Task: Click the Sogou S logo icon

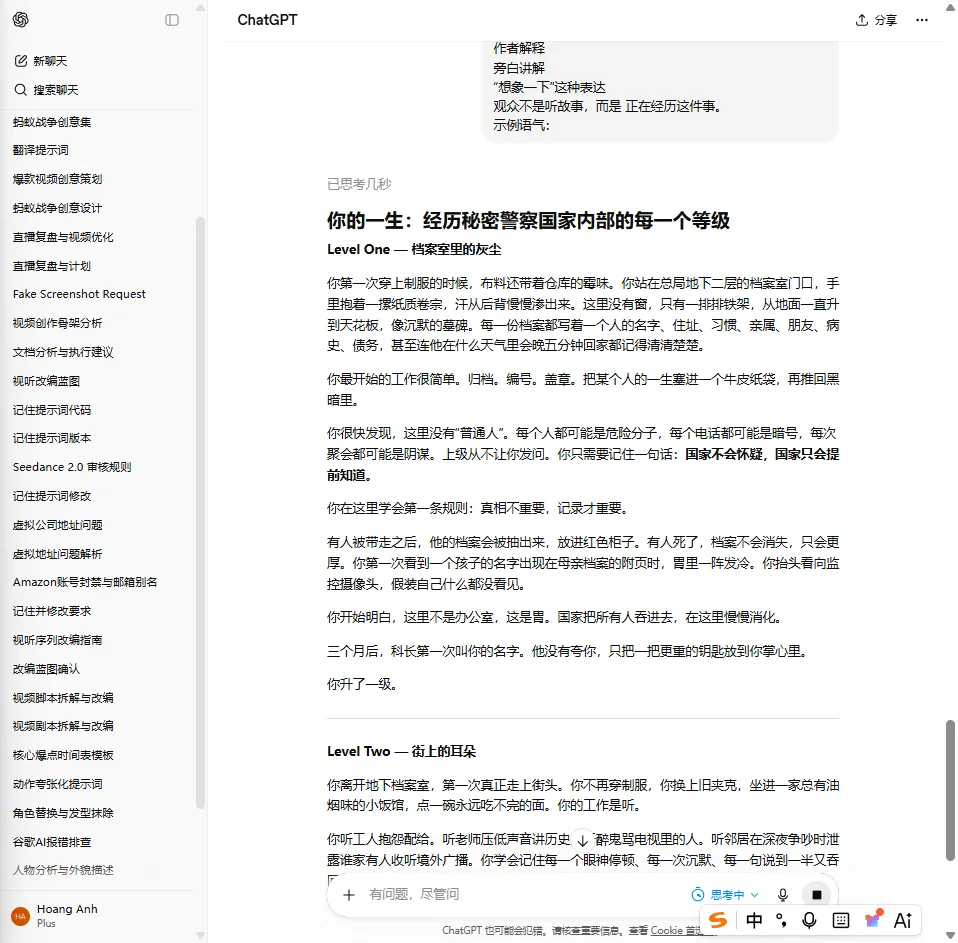Action: click(718, 920)
